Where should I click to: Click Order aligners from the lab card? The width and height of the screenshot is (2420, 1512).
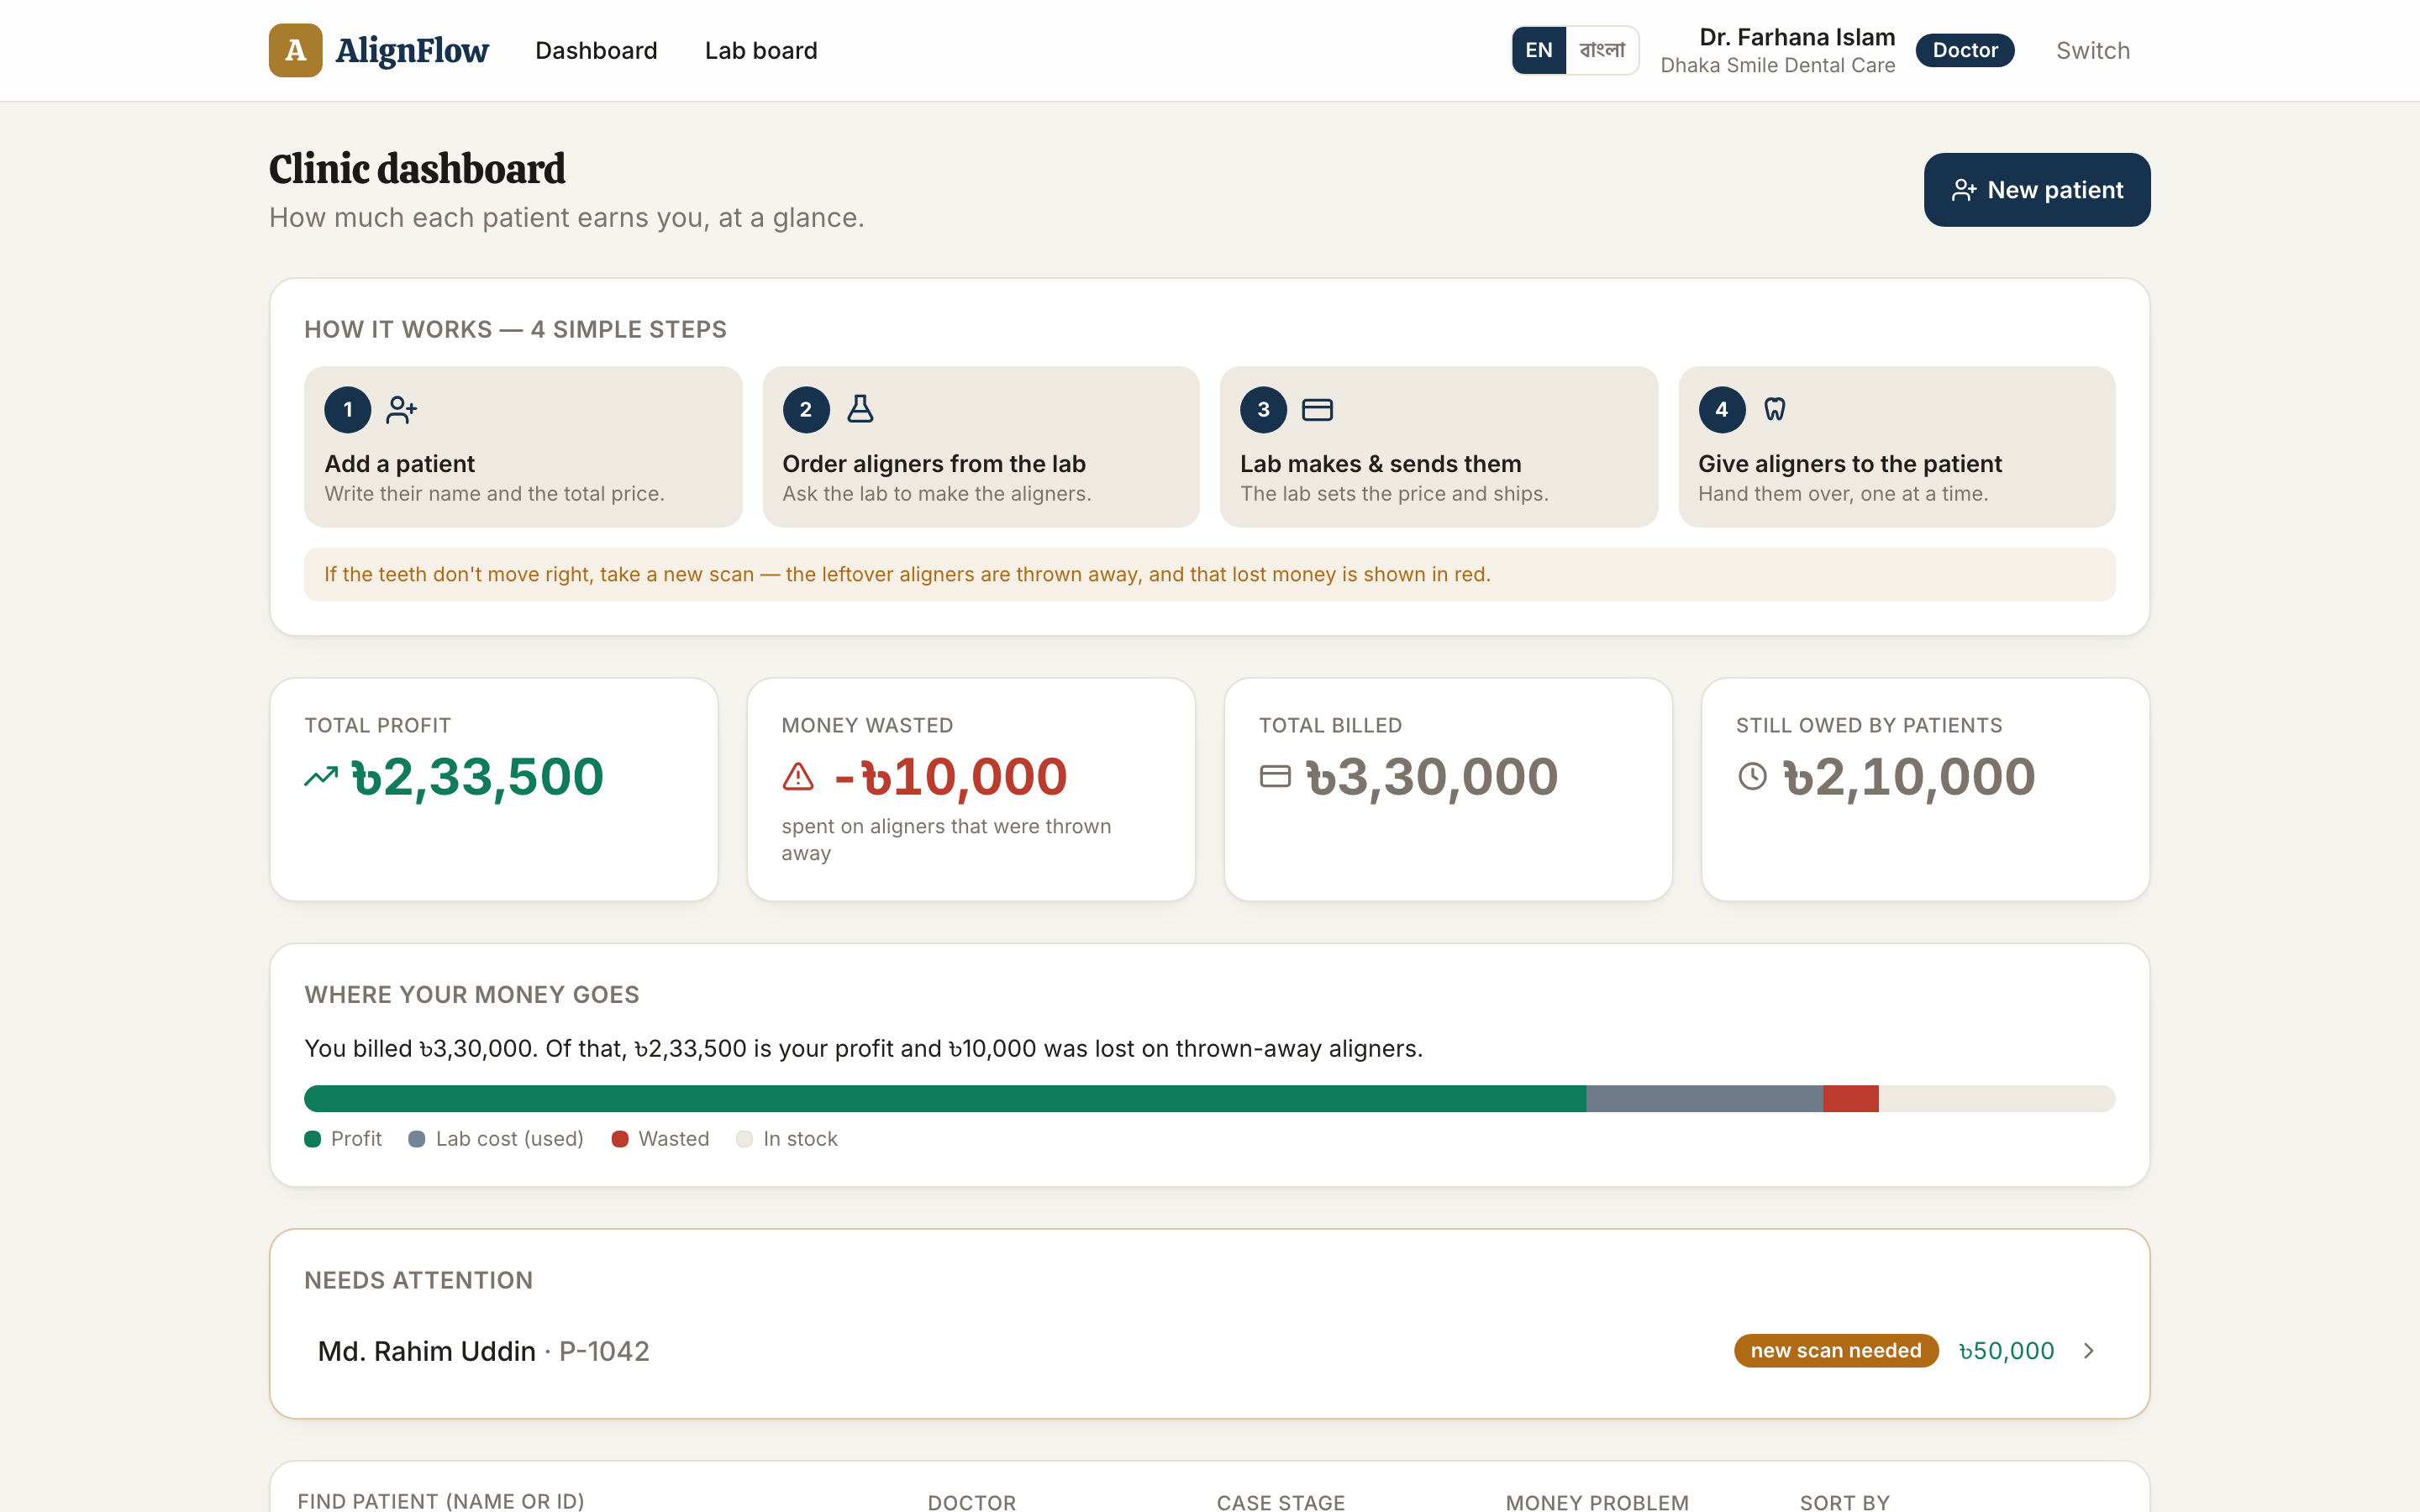981,447
